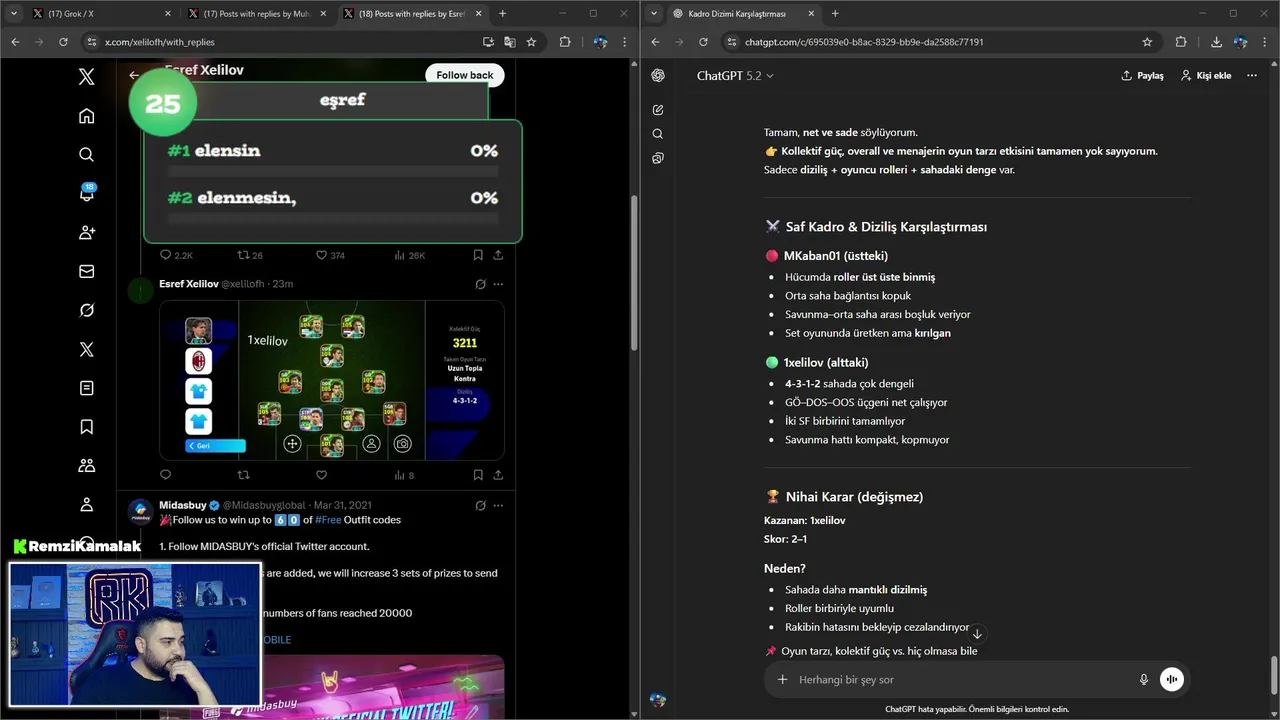Viewport: 1280px width, 720px height.
Task: Bookmark the poll post with 26K views
Action: pos(478,255)
